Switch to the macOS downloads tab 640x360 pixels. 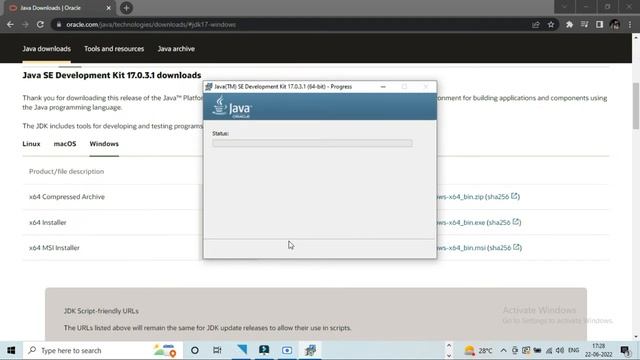(65, 144)
